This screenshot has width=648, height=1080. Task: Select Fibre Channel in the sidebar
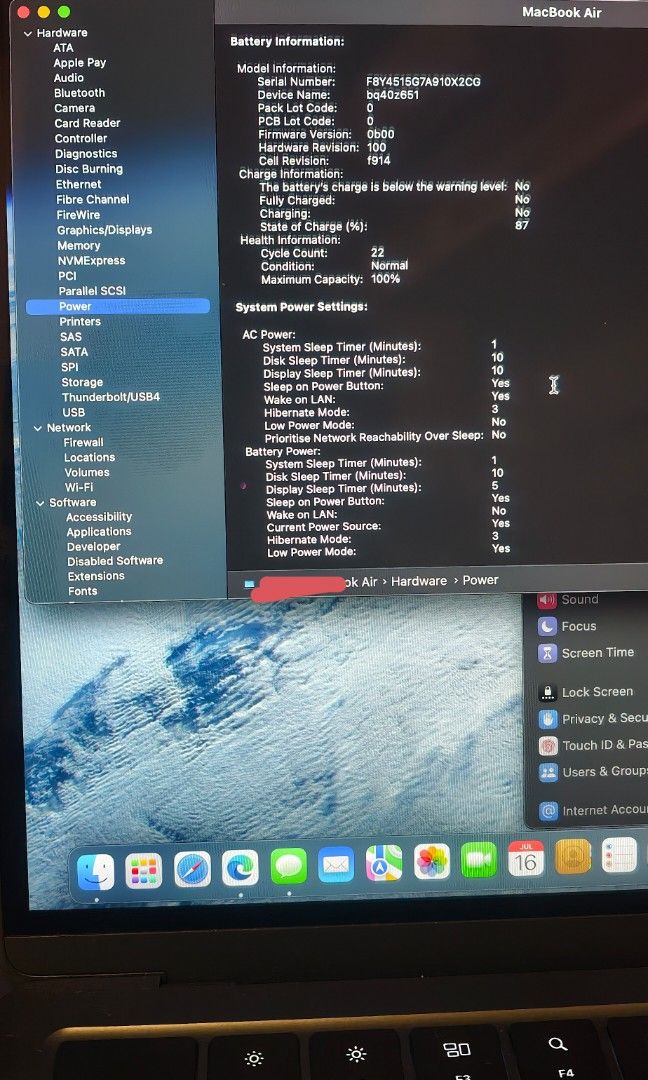pos(93,200)
